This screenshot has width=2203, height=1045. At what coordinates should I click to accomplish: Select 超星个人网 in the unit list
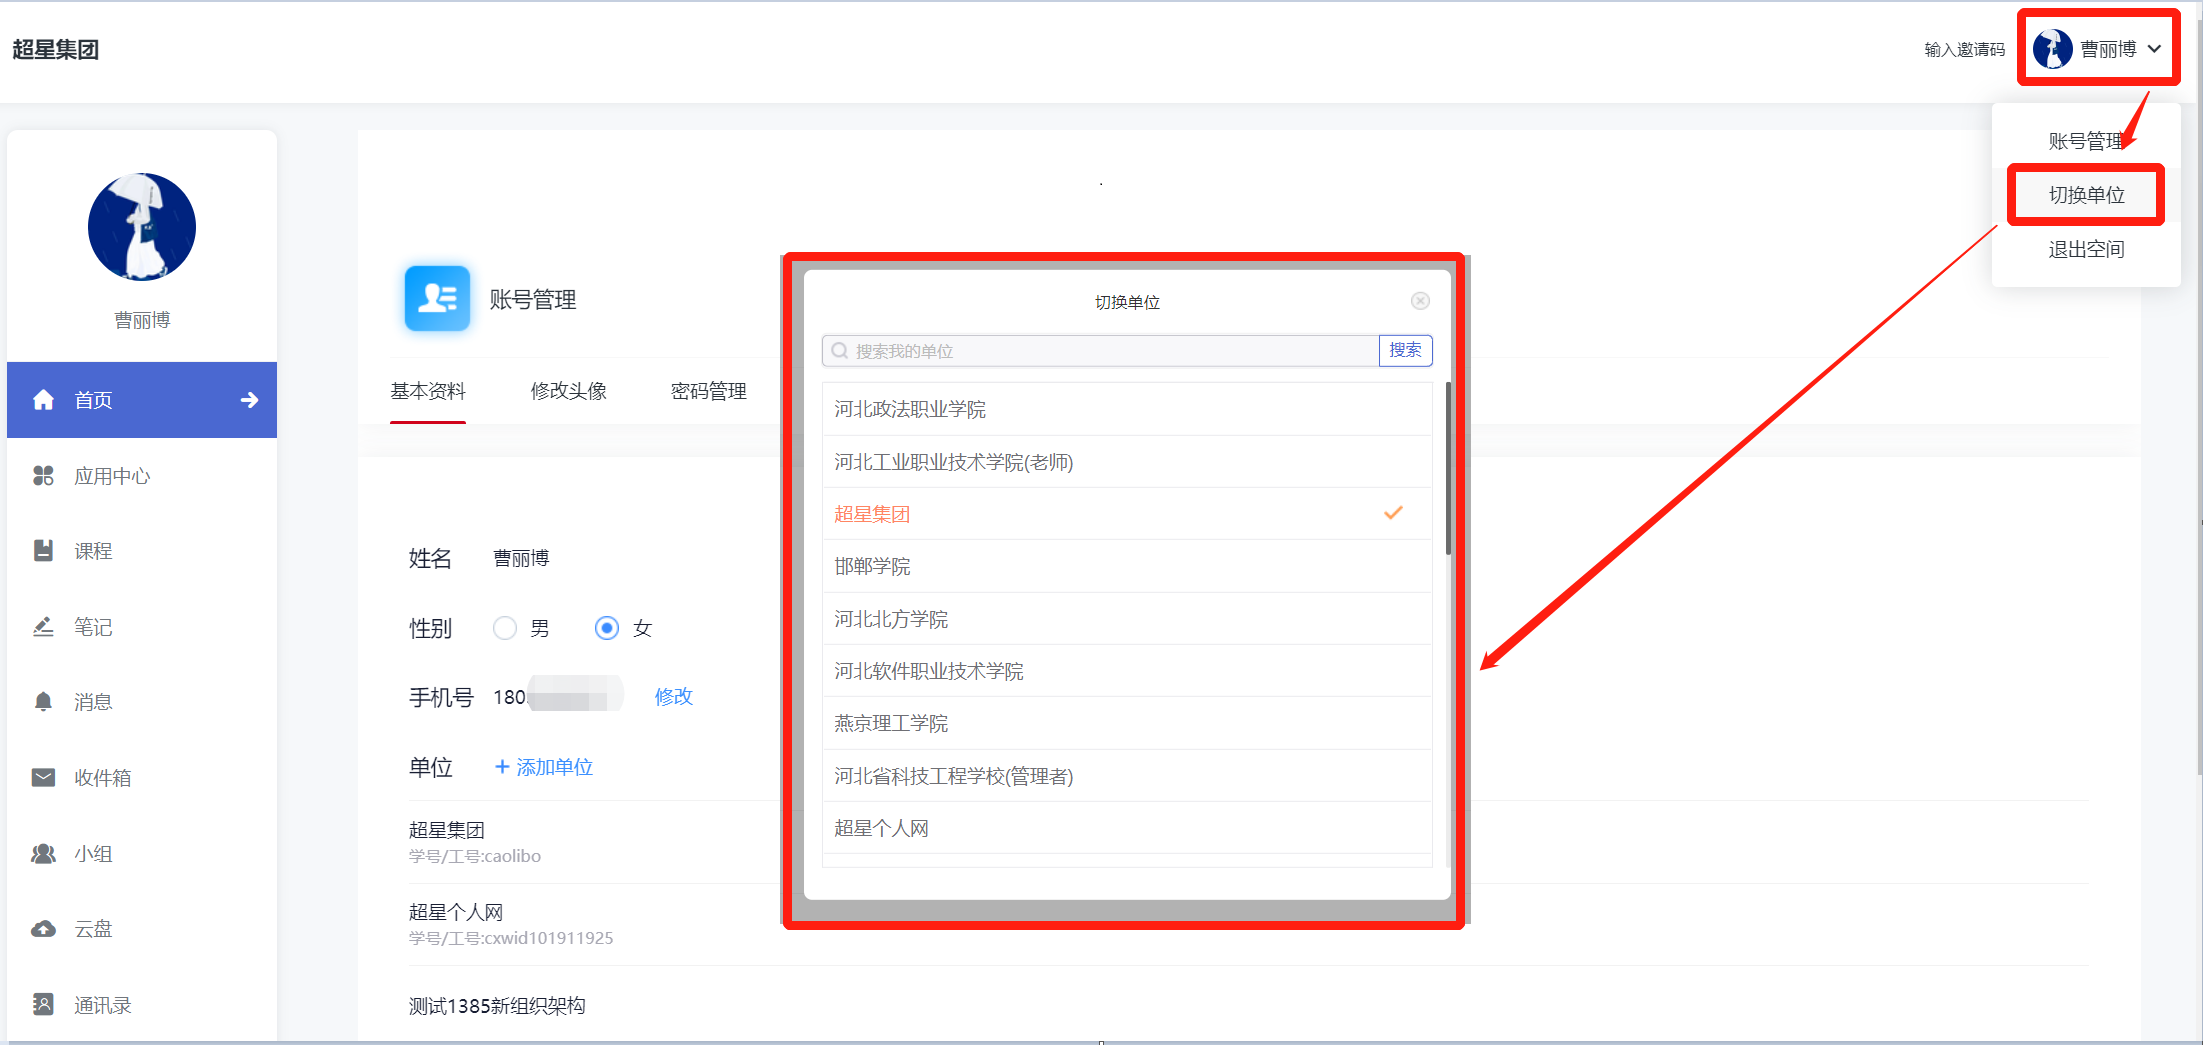[x=1127, y=828]
